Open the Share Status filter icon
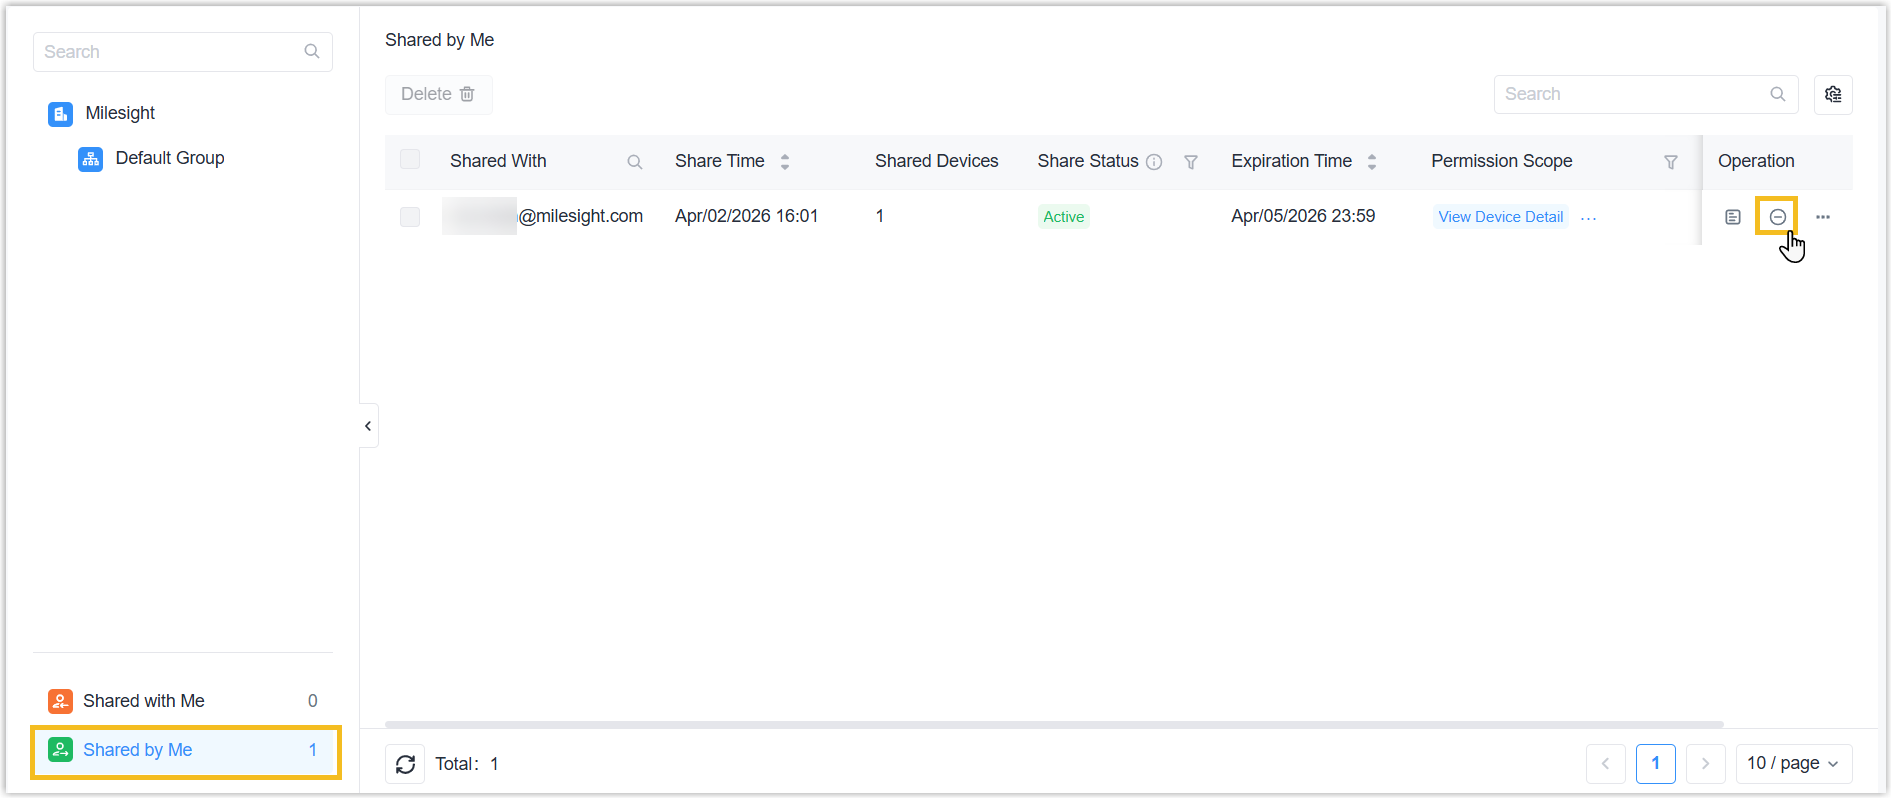This screenshot has height=799, width=1892. (x=1190, y=162)
